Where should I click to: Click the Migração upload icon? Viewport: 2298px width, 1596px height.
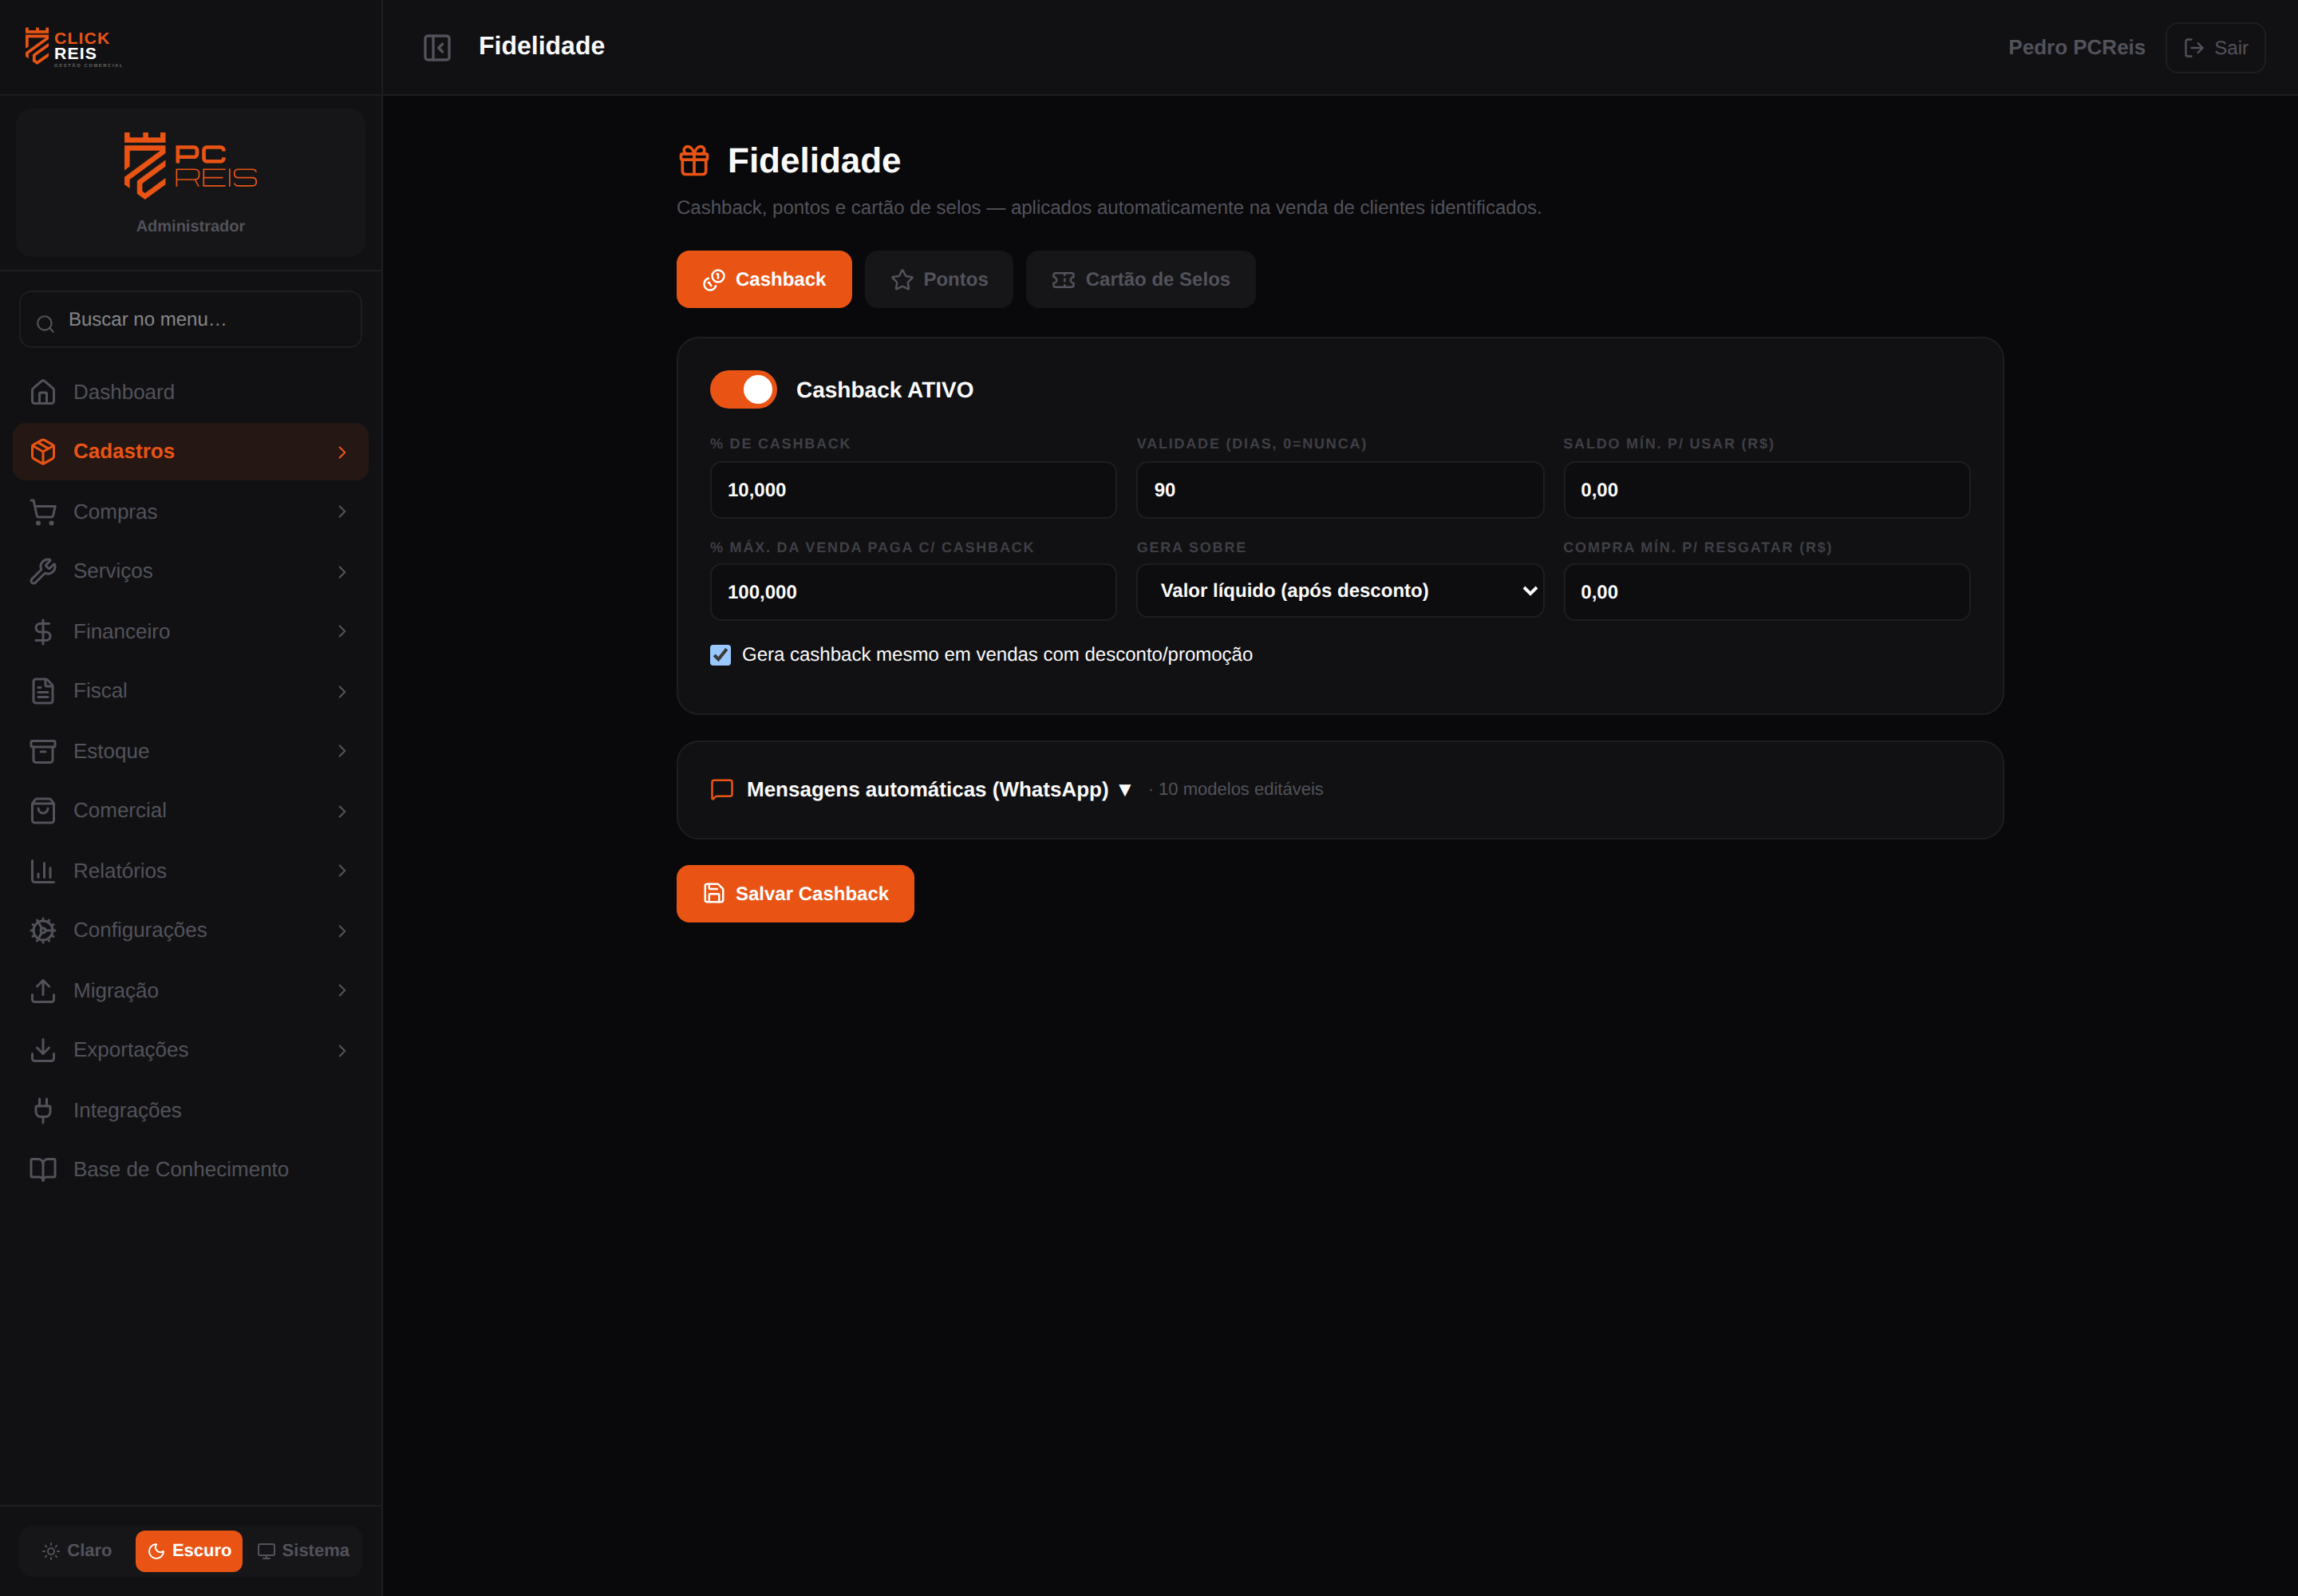43,990
